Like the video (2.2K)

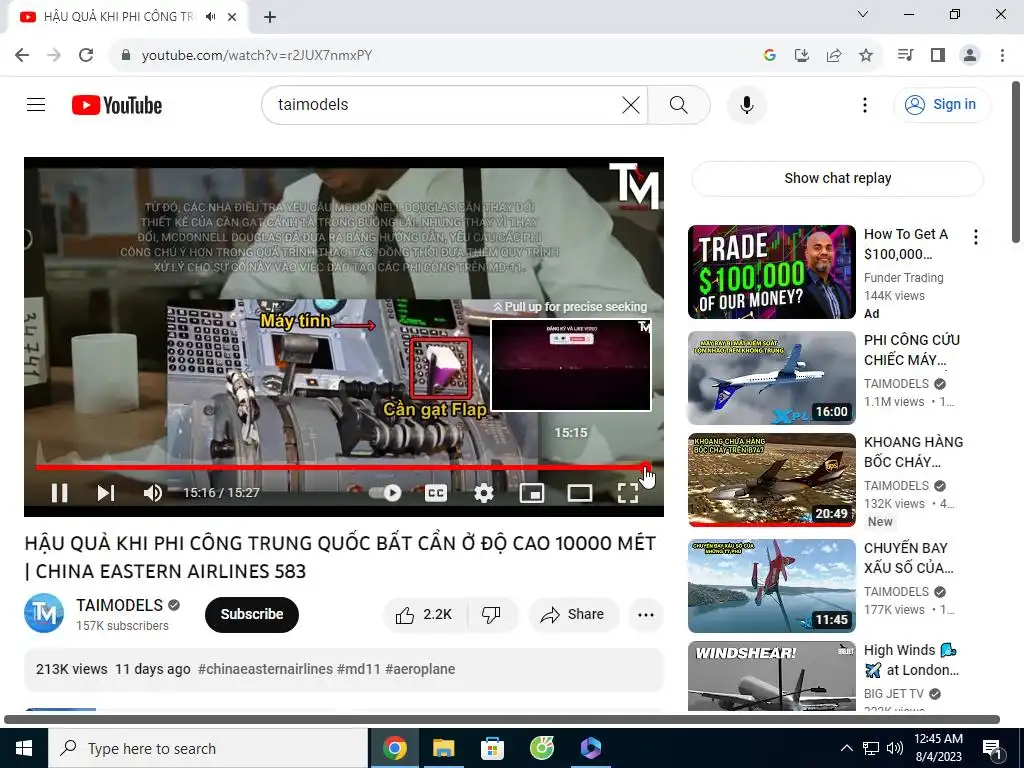click(x=424, y=614)
